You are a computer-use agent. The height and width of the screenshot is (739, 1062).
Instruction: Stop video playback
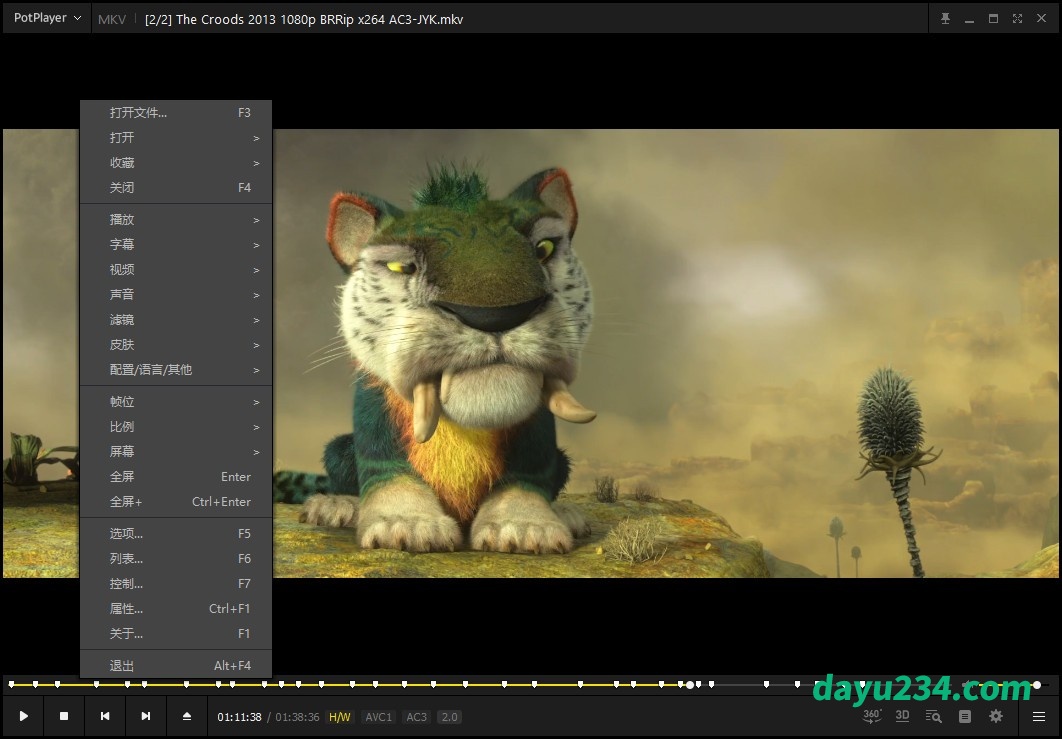pyautogui.click(x=64, y=716)
